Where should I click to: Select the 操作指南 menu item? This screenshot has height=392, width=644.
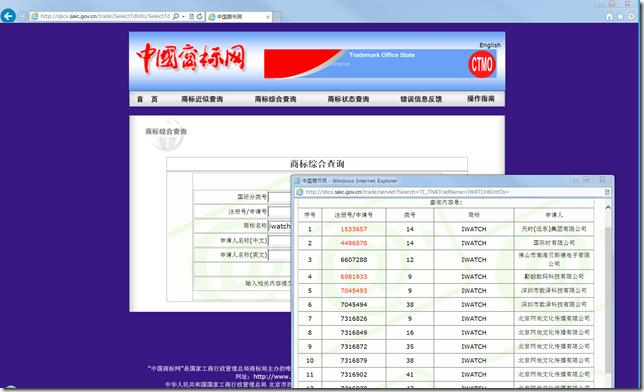pyautogui.click(x=481, y=99)
